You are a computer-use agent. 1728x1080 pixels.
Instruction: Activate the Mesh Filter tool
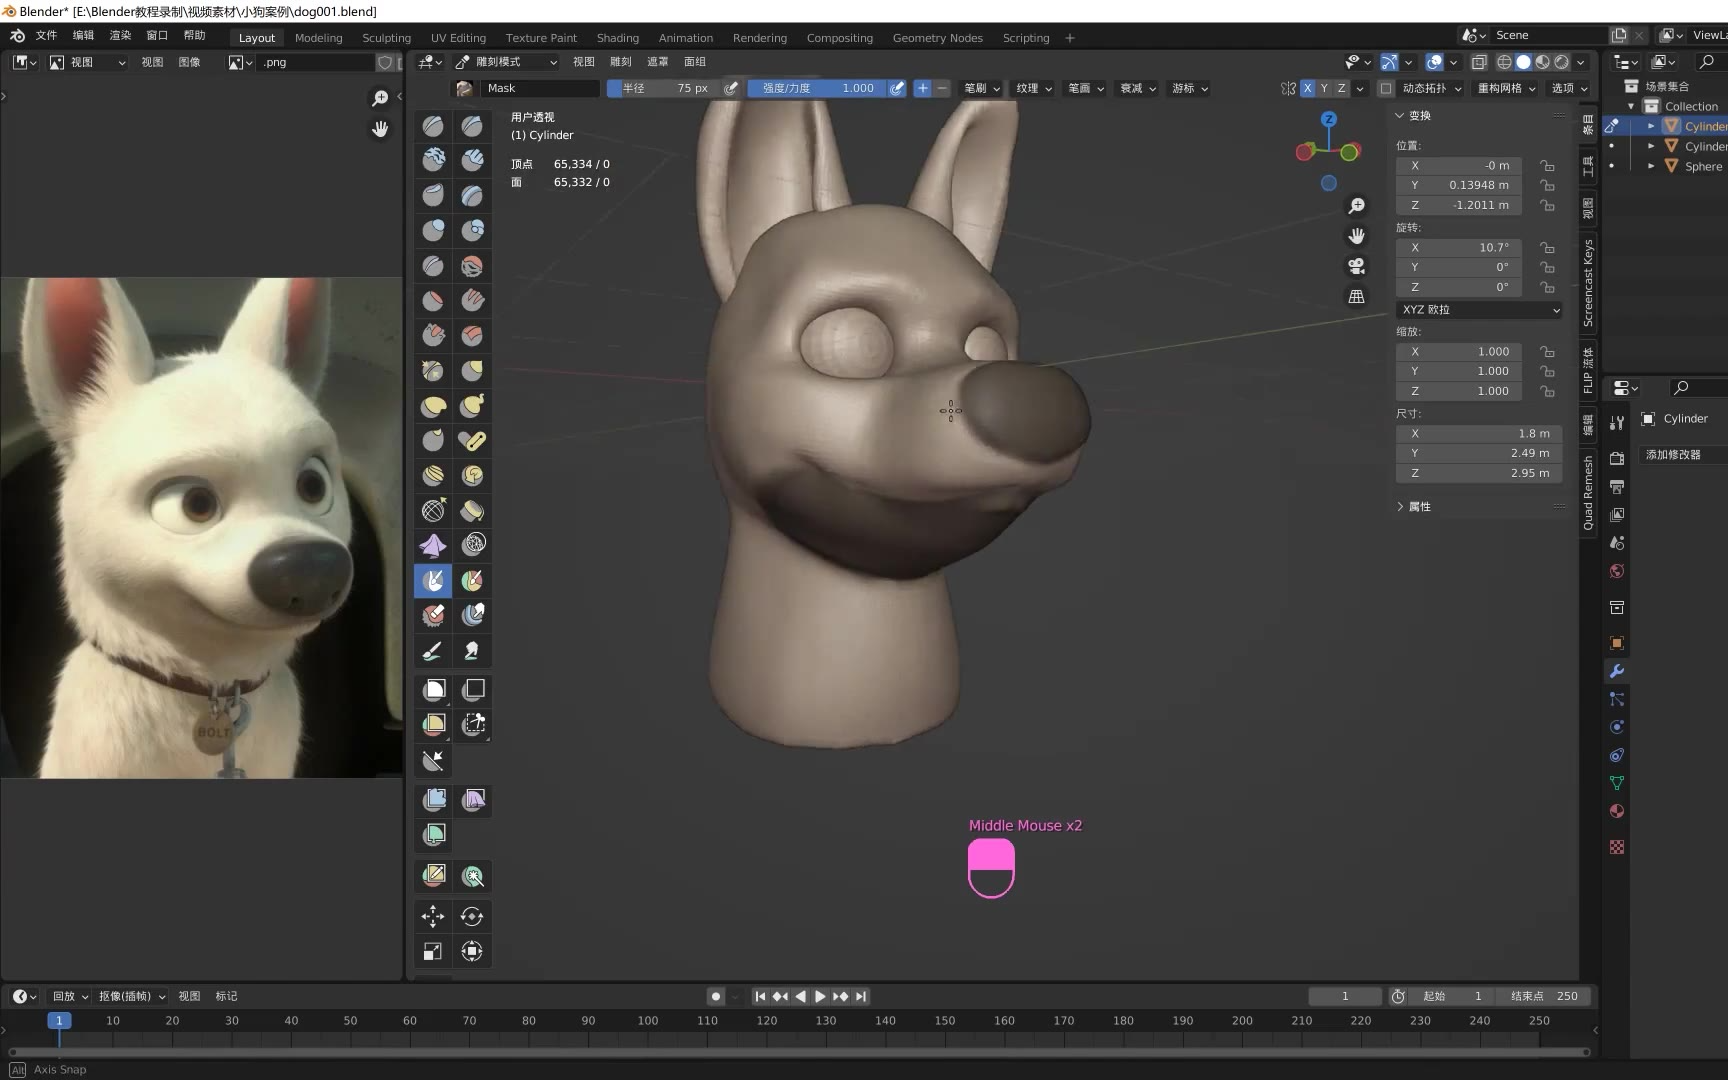433,800
